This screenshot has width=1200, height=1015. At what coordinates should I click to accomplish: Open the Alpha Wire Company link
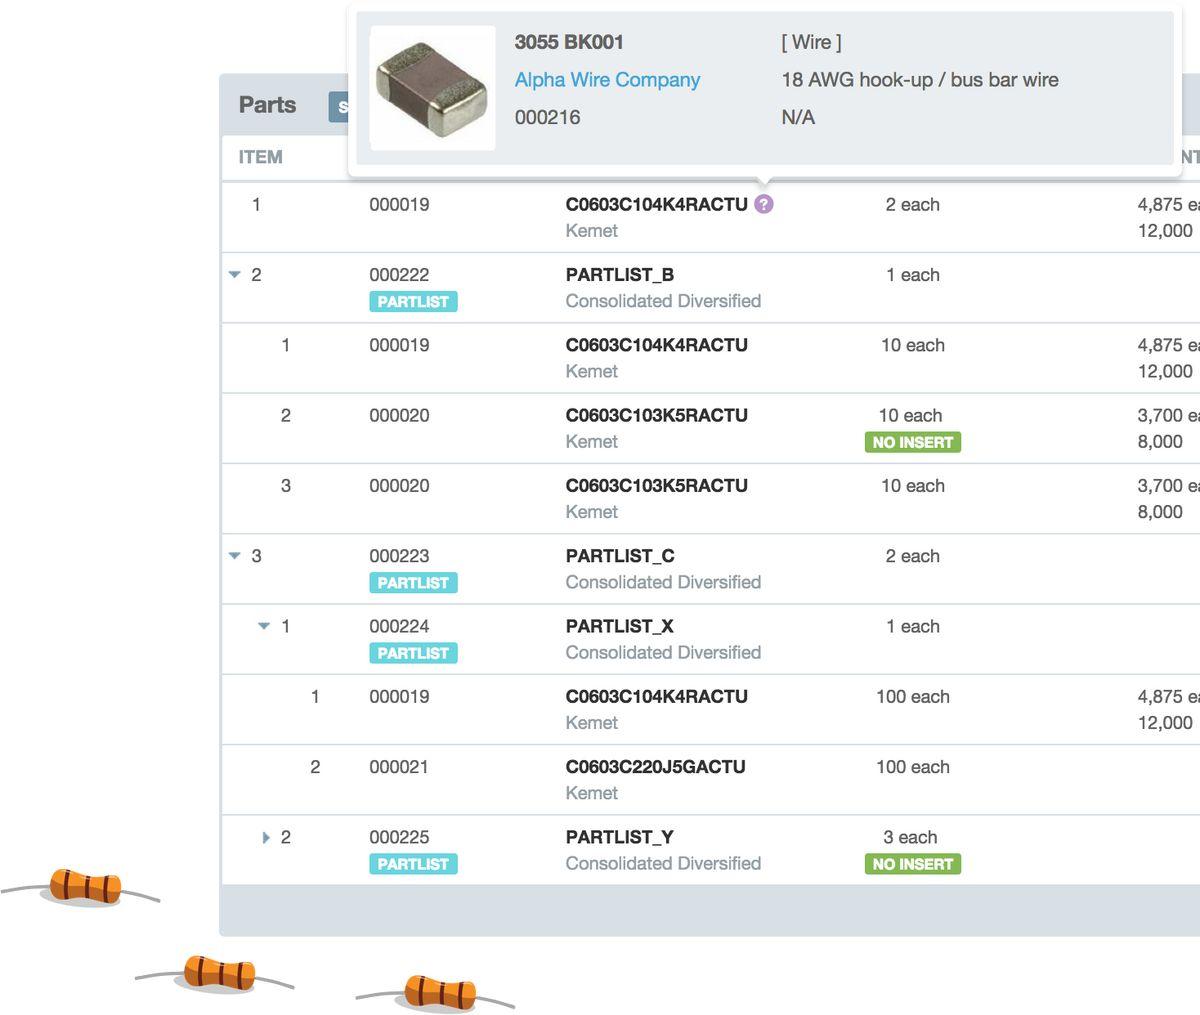click(x=607, y=80)
